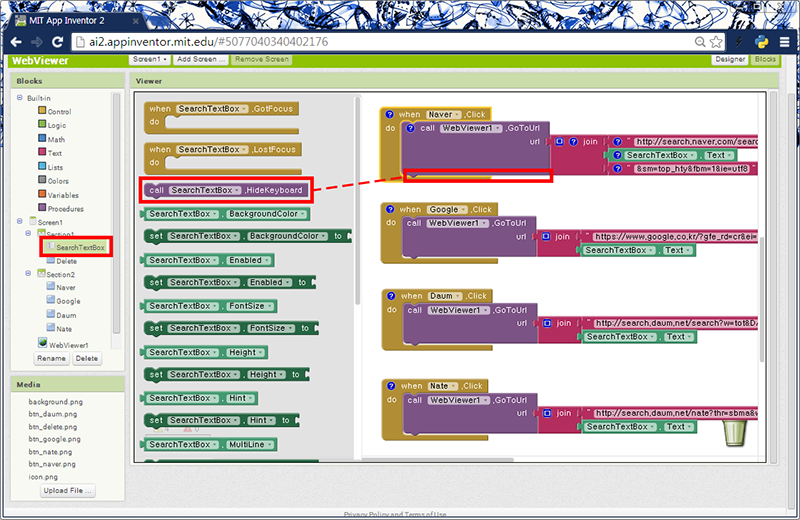The image size is (800, 520).
Task: Select Google component in tree
Action: point(64,301)
